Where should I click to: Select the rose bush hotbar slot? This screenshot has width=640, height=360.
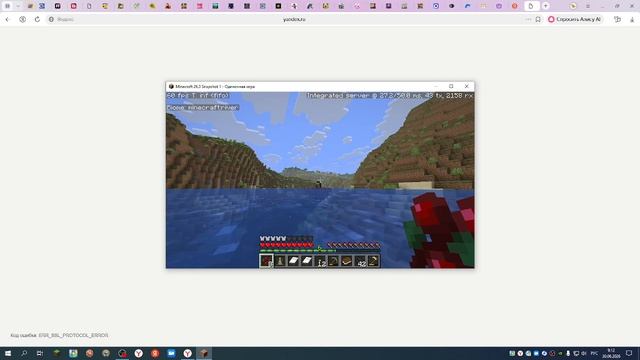(x=266, y=261)
